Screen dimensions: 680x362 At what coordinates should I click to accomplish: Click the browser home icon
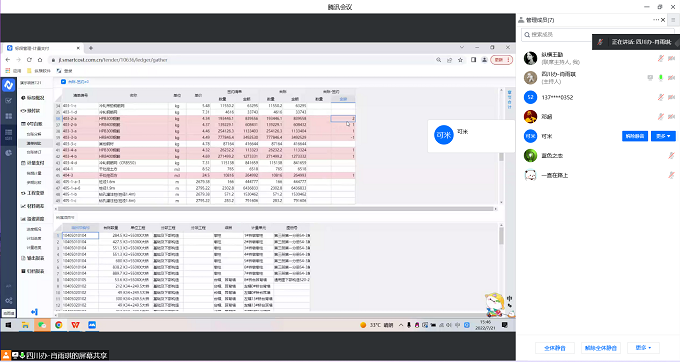coord(40,60)
